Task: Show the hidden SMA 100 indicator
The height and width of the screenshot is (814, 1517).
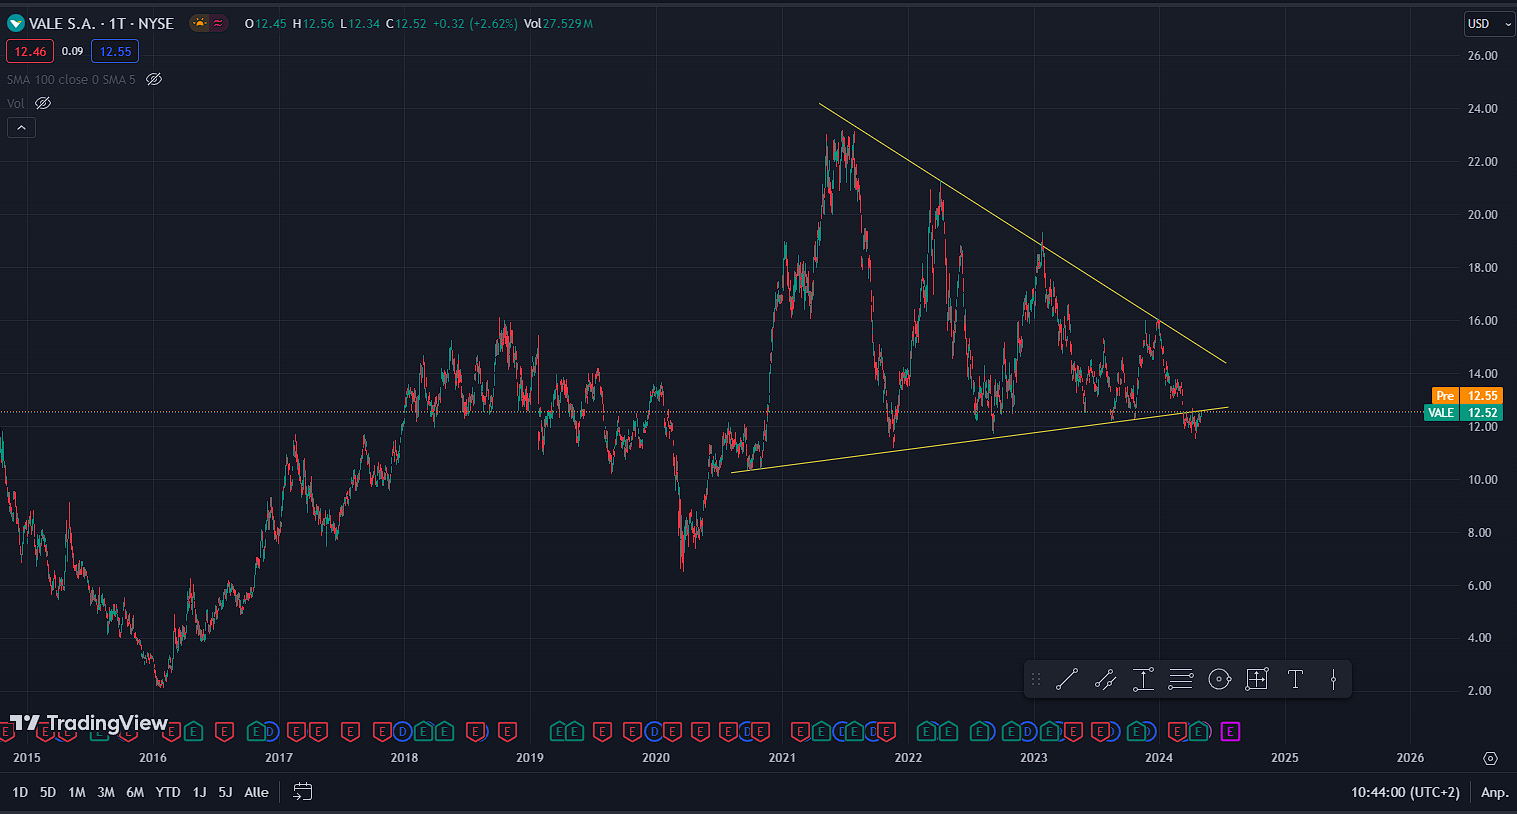Action: click(x=154, y=79)
